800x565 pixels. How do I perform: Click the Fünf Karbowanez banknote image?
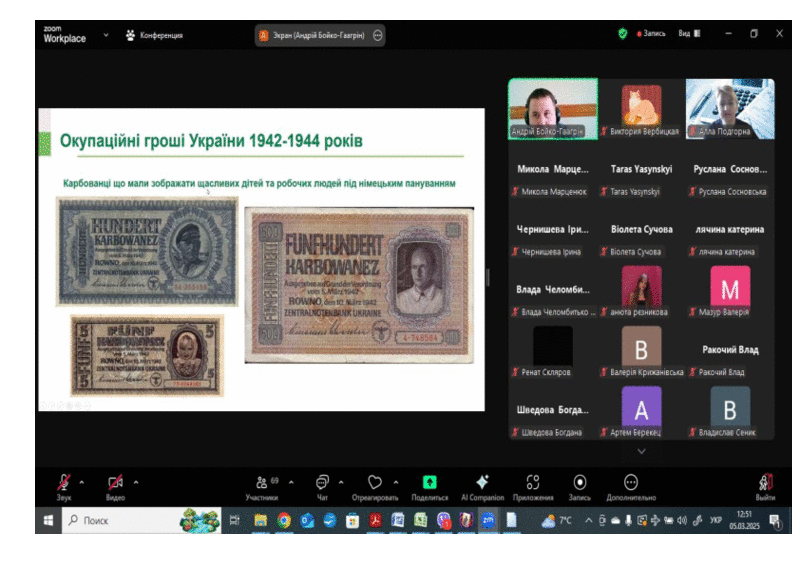point(147,356)
